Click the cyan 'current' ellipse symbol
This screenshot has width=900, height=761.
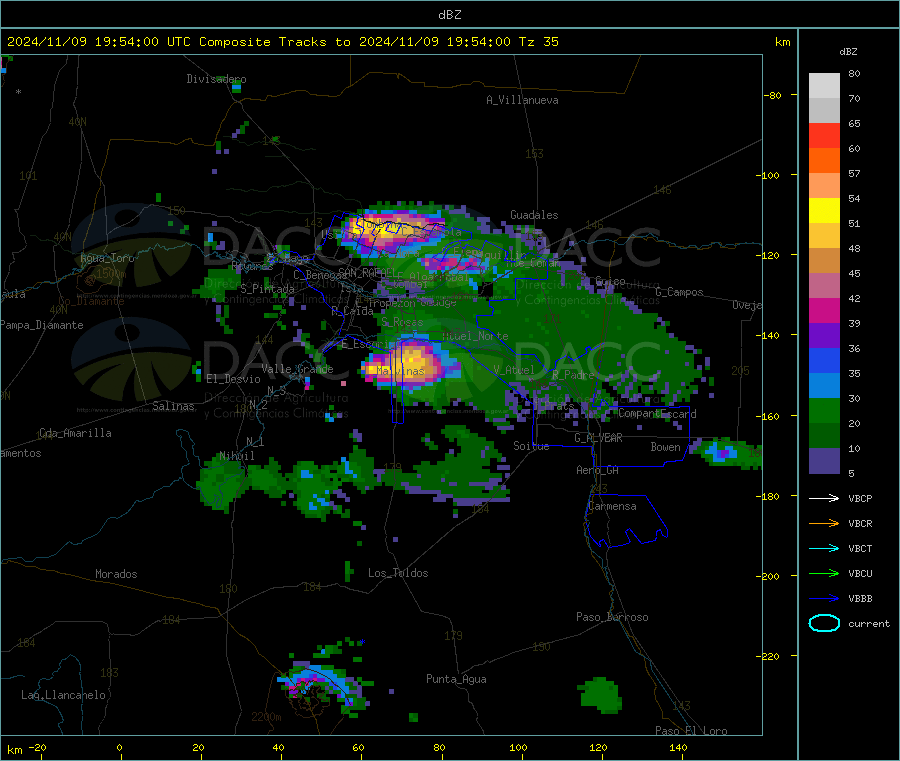pos(824,623)
